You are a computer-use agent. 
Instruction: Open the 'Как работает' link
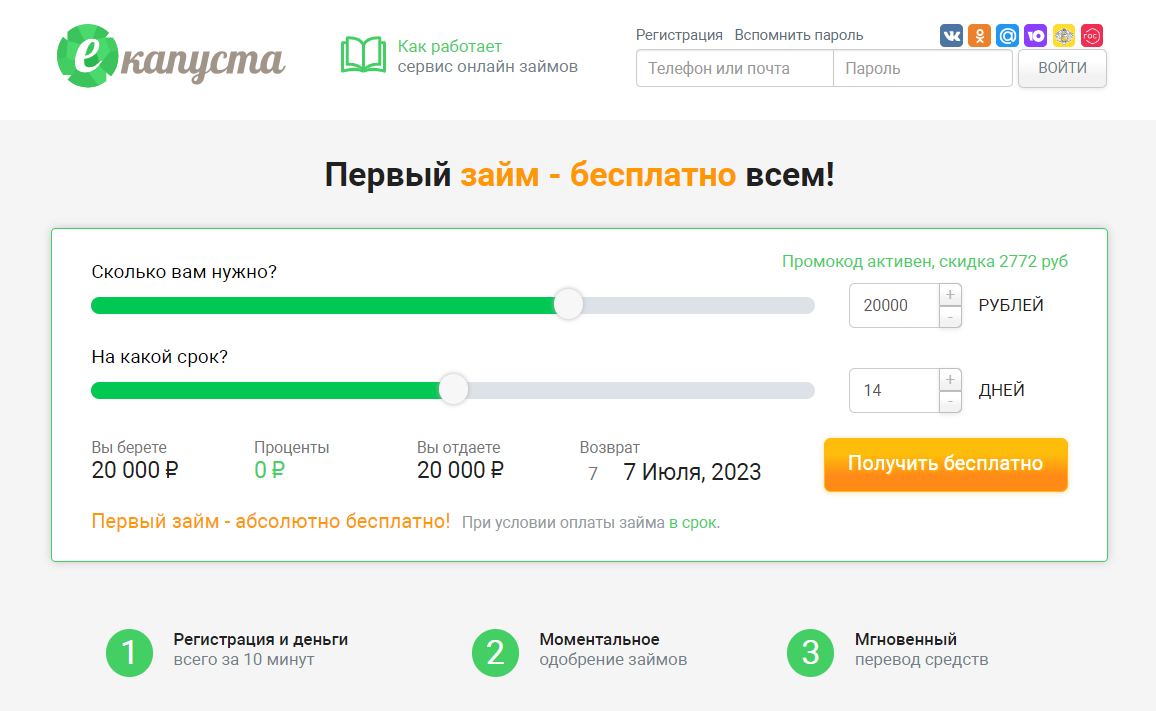(450, 46)
